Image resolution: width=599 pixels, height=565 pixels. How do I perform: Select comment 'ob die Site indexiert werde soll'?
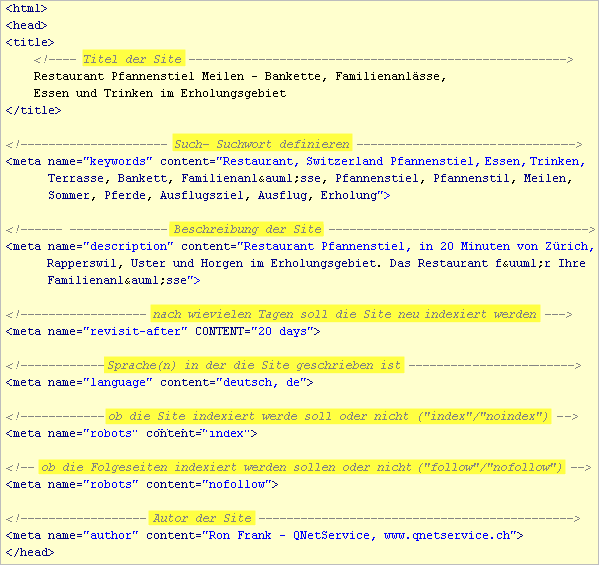[328, 416]
